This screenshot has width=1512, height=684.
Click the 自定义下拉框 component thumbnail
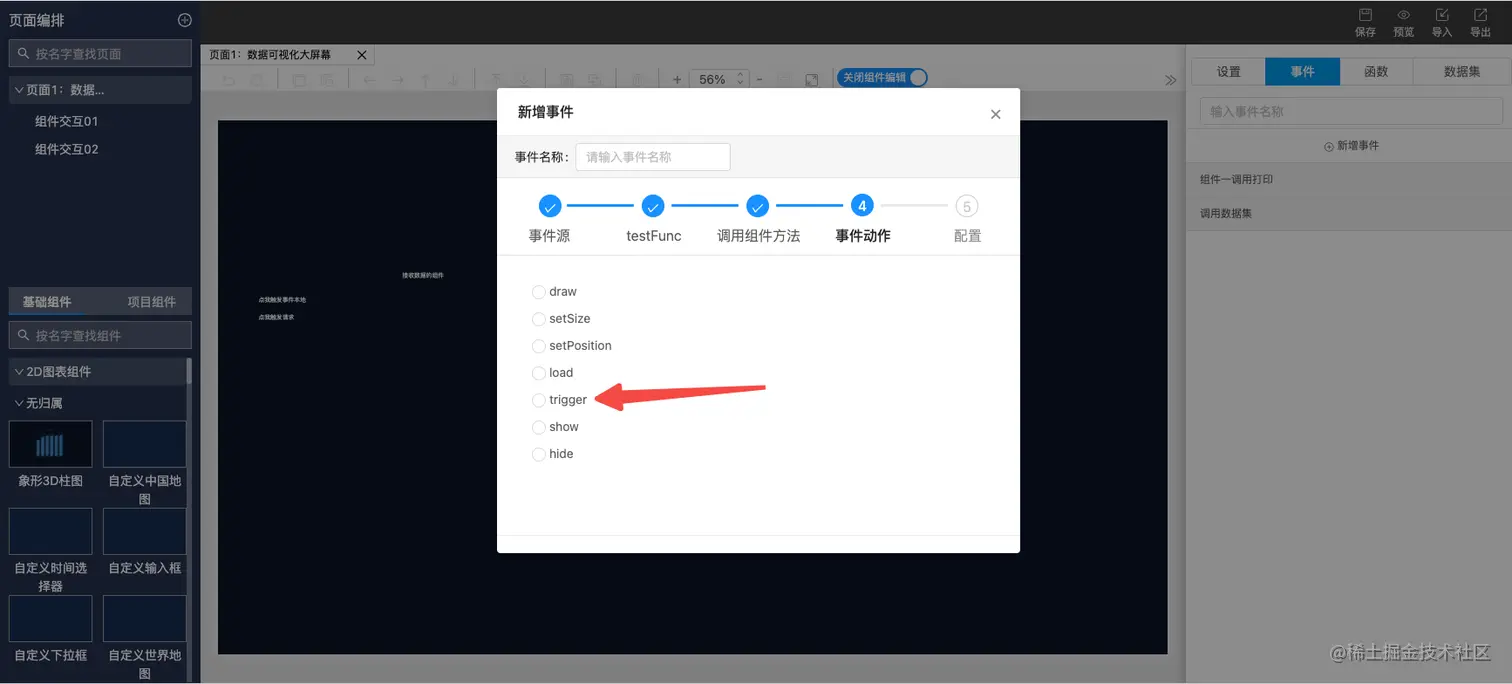pyautogui.click(x=50, y=619)
